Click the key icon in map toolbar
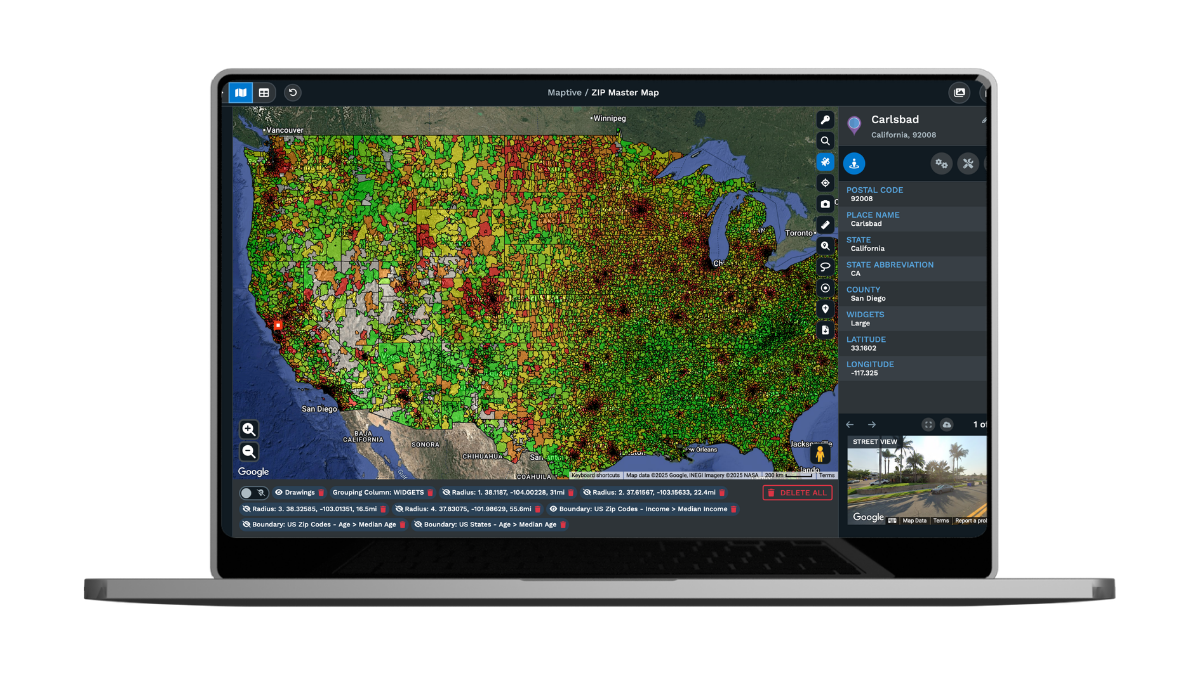The height and width of the screenshot is (675, 1200). coord(825,120)
